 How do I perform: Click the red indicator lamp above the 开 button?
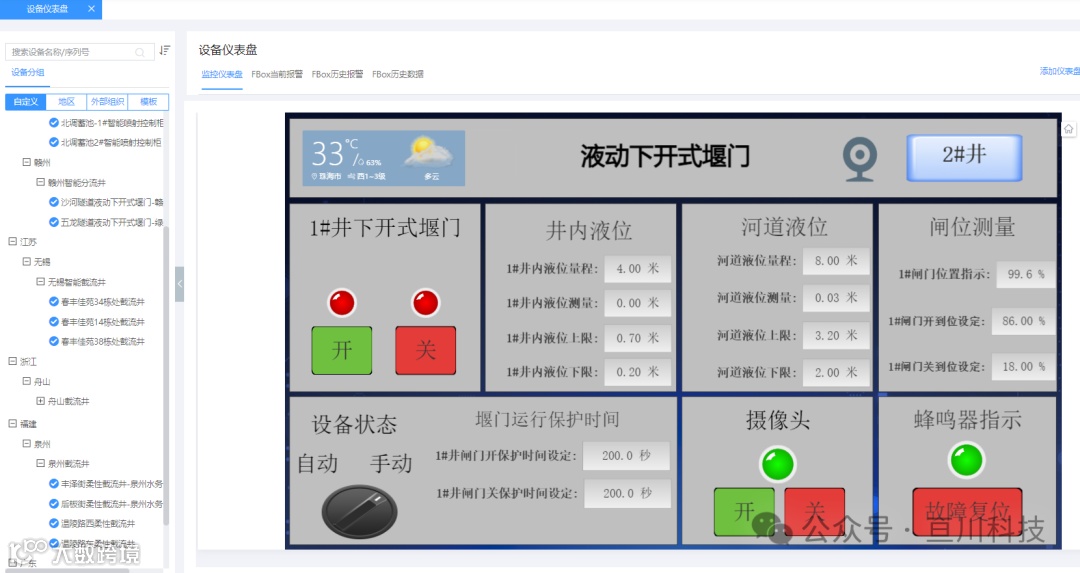(x=342, y=302)
